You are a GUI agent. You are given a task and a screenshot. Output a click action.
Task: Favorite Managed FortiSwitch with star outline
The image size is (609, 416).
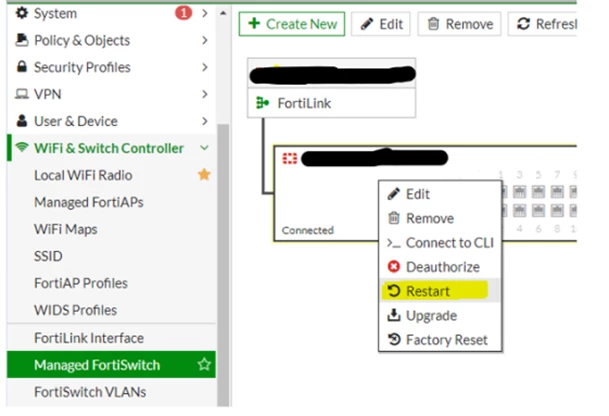[x=204, y=364]
